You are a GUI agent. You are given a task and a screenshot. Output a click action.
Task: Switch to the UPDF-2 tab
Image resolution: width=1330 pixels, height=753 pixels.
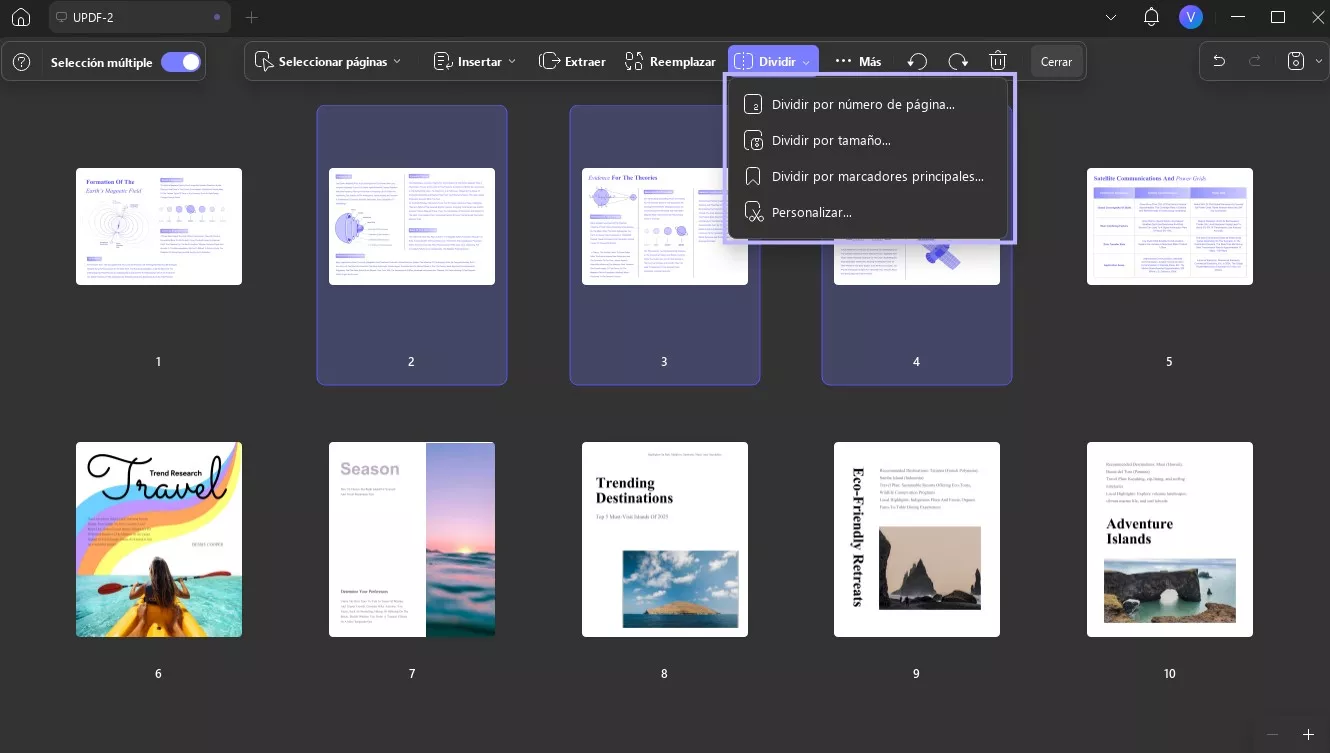click(x=140, y=17)
